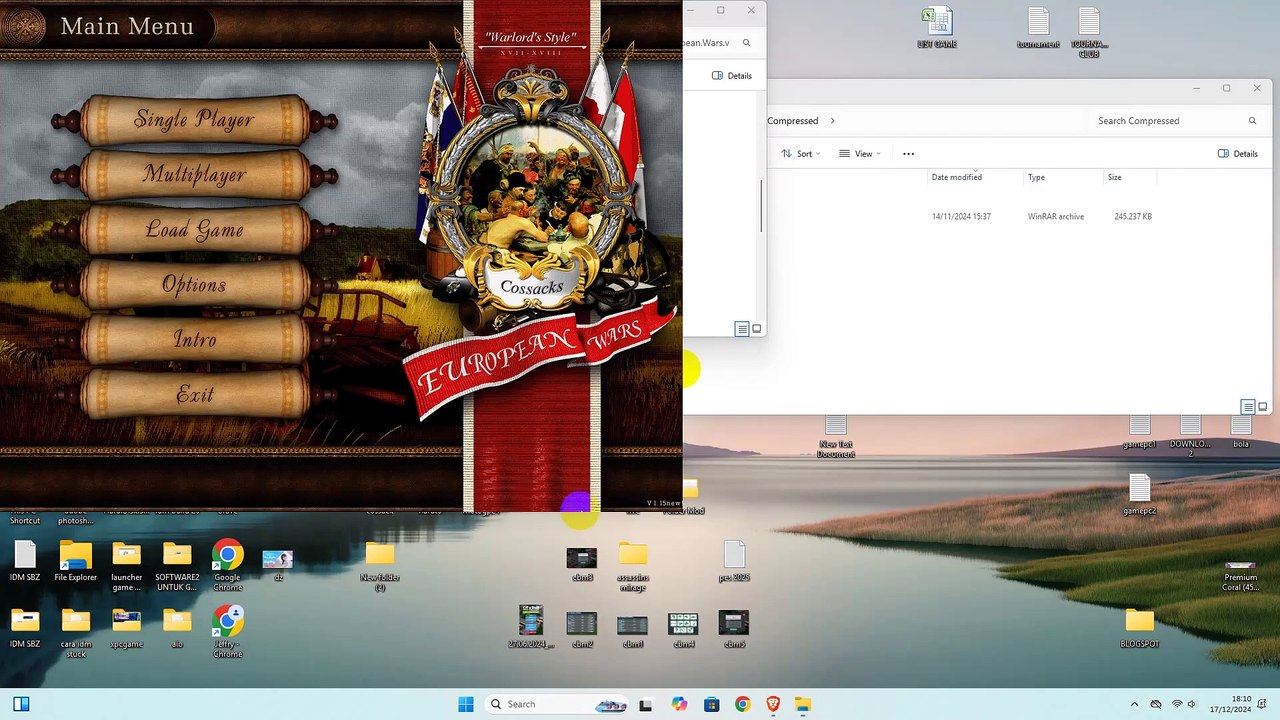The width and height of the screenshot is (1280, 720).
Task: Select the cbm4 image file
Action: pos(683,630)
